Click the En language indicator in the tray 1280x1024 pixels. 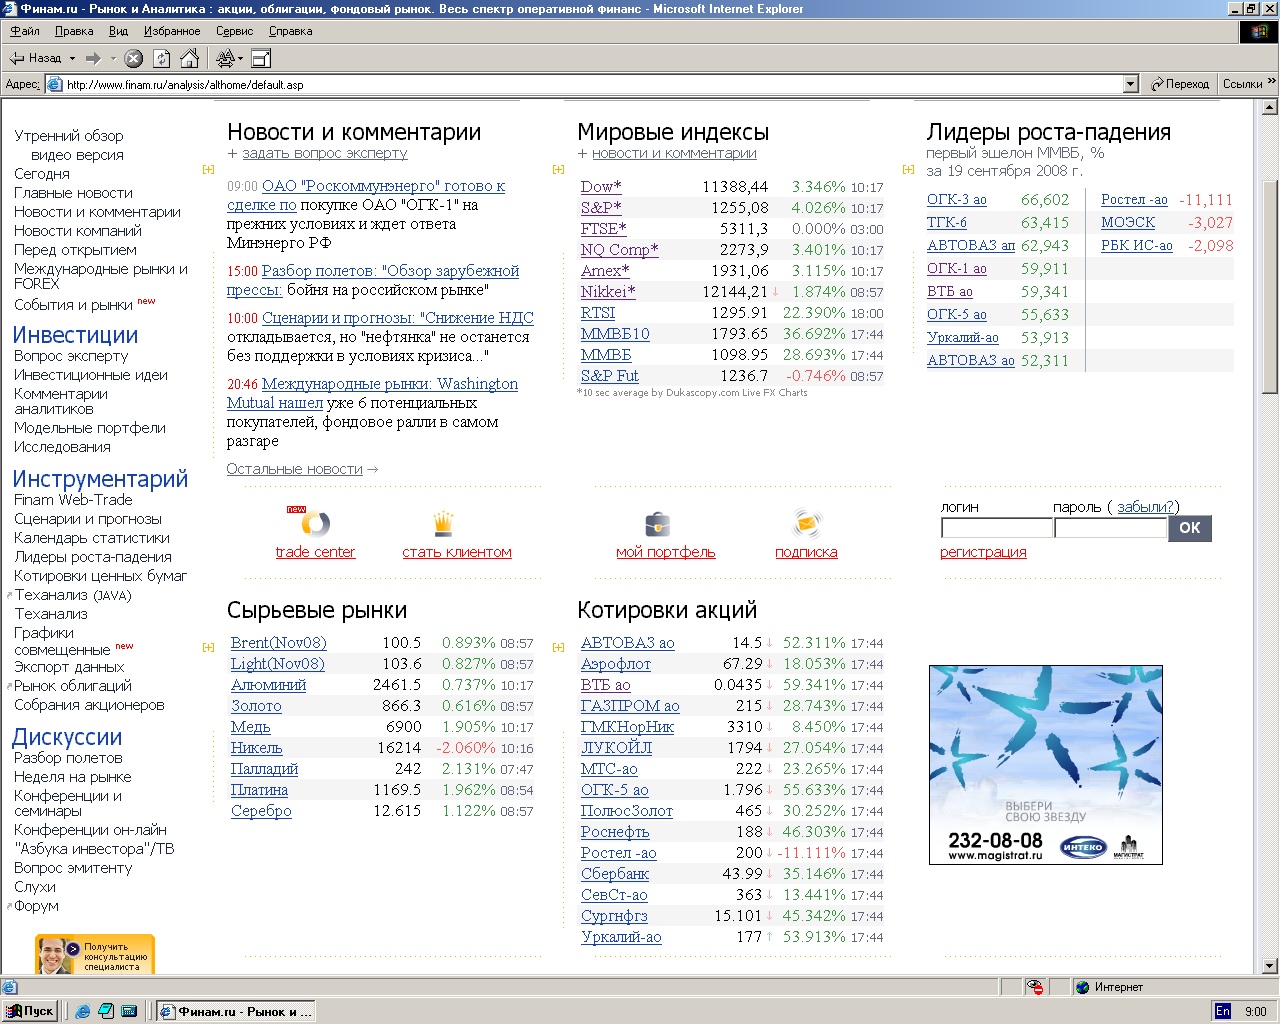tap(1222, 1011)
